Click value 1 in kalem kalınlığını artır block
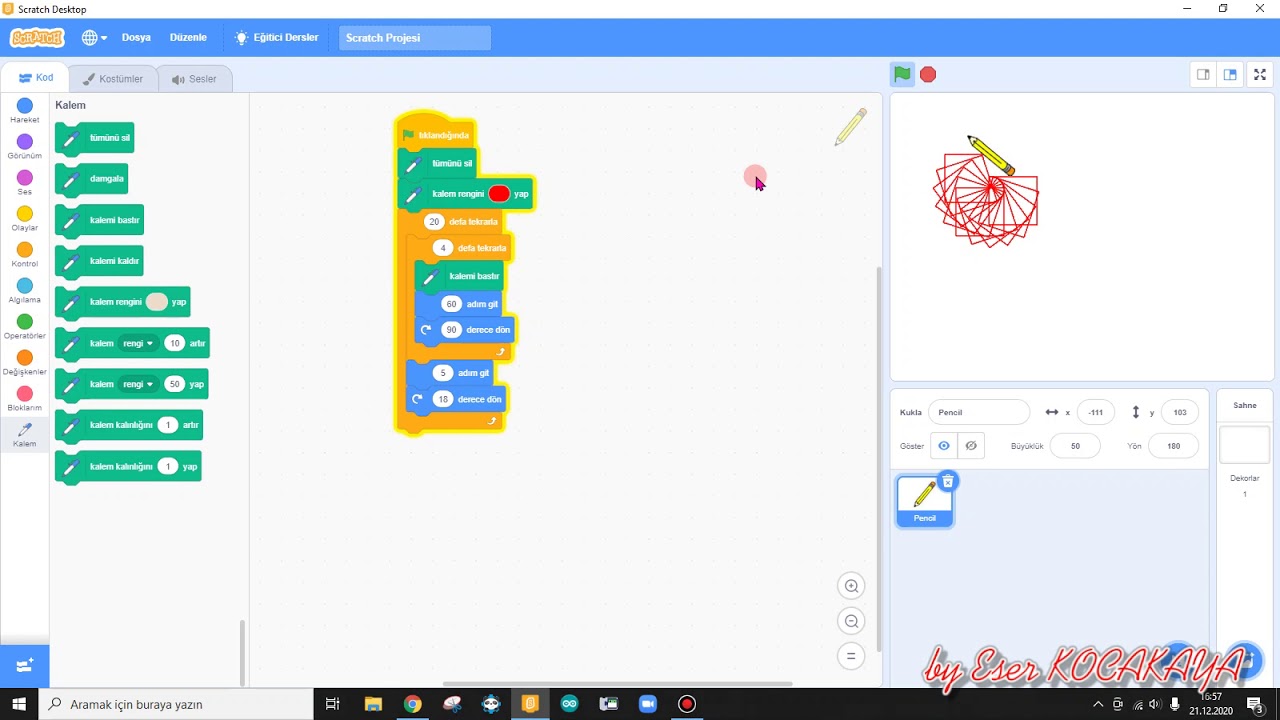 (168, 425)
